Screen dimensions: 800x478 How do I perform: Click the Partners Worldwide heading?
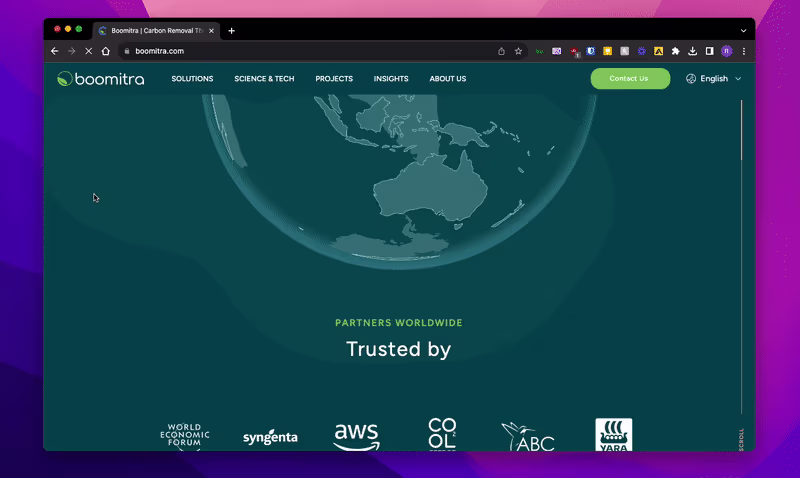(399, 323)
